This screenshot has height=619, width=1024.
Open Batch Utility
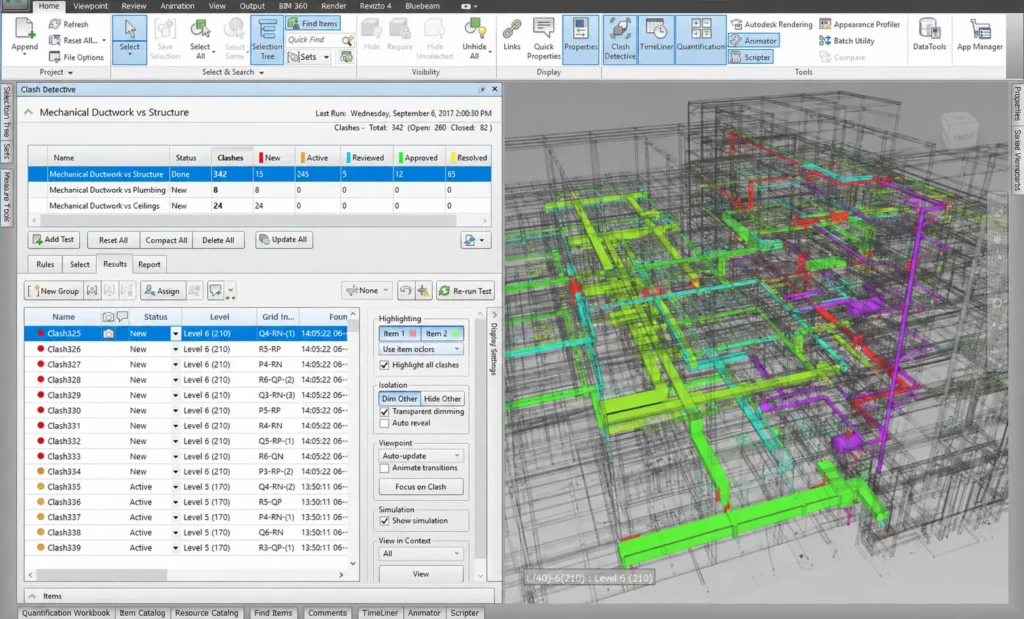click(847, 40)
